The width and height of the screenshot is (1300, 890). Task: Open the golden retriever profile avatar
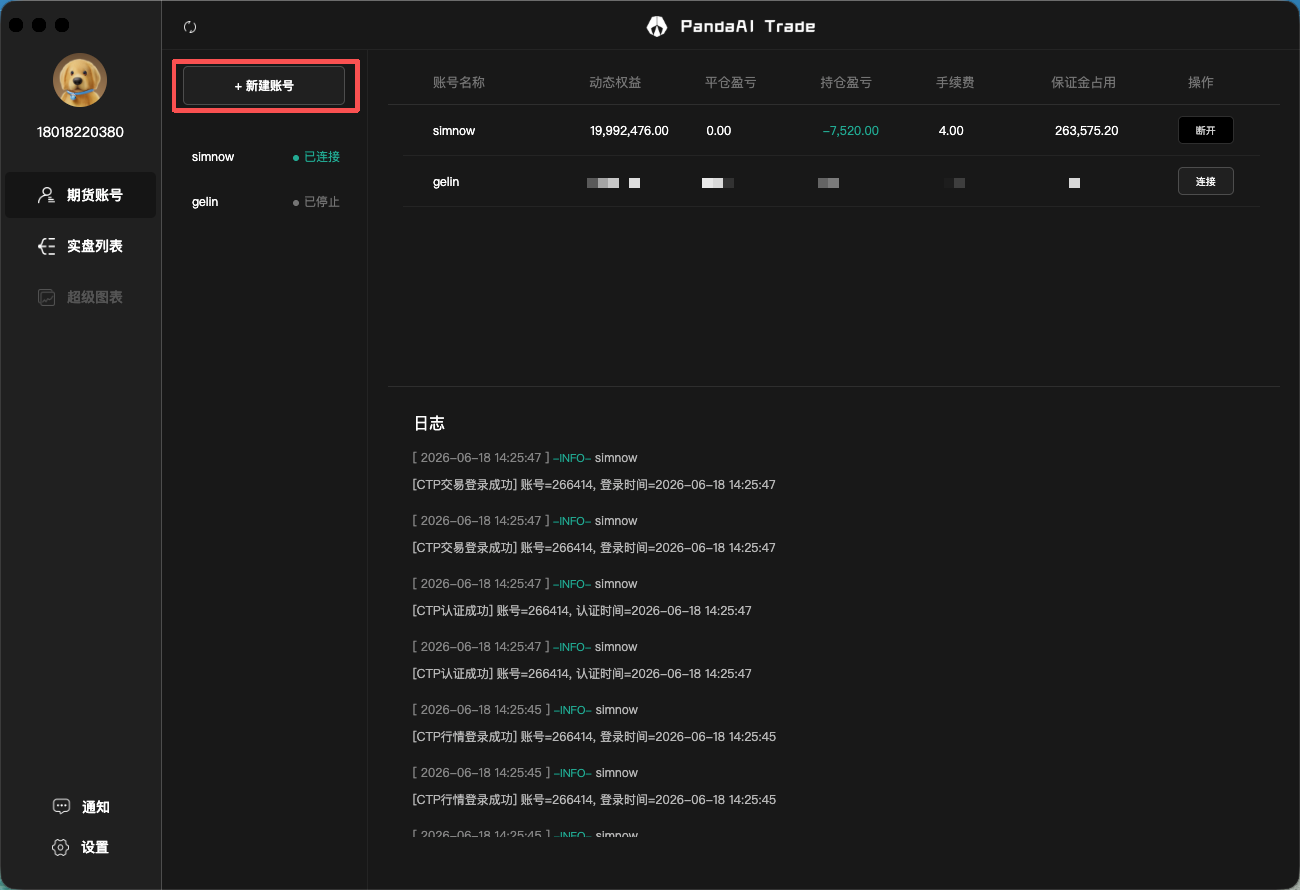coord(80,80)
